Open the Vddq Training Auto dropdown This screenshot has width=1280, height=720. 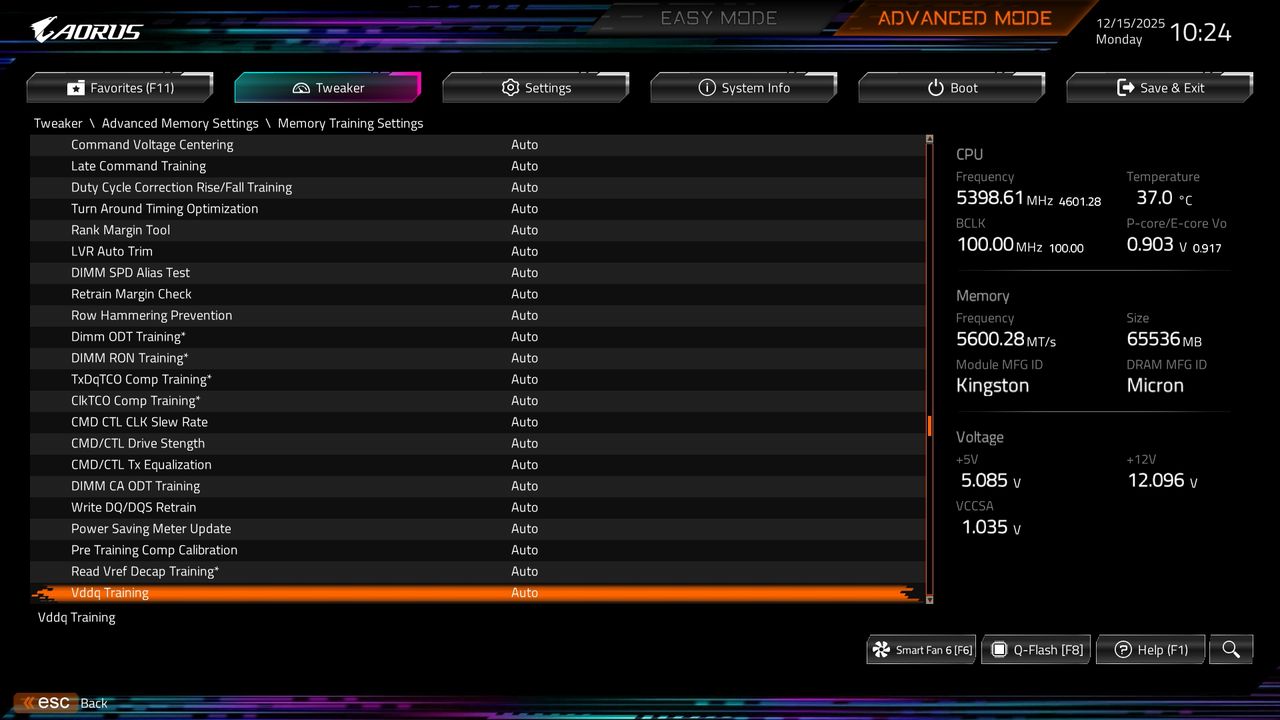pyautogui.click(x=525, y=592)
